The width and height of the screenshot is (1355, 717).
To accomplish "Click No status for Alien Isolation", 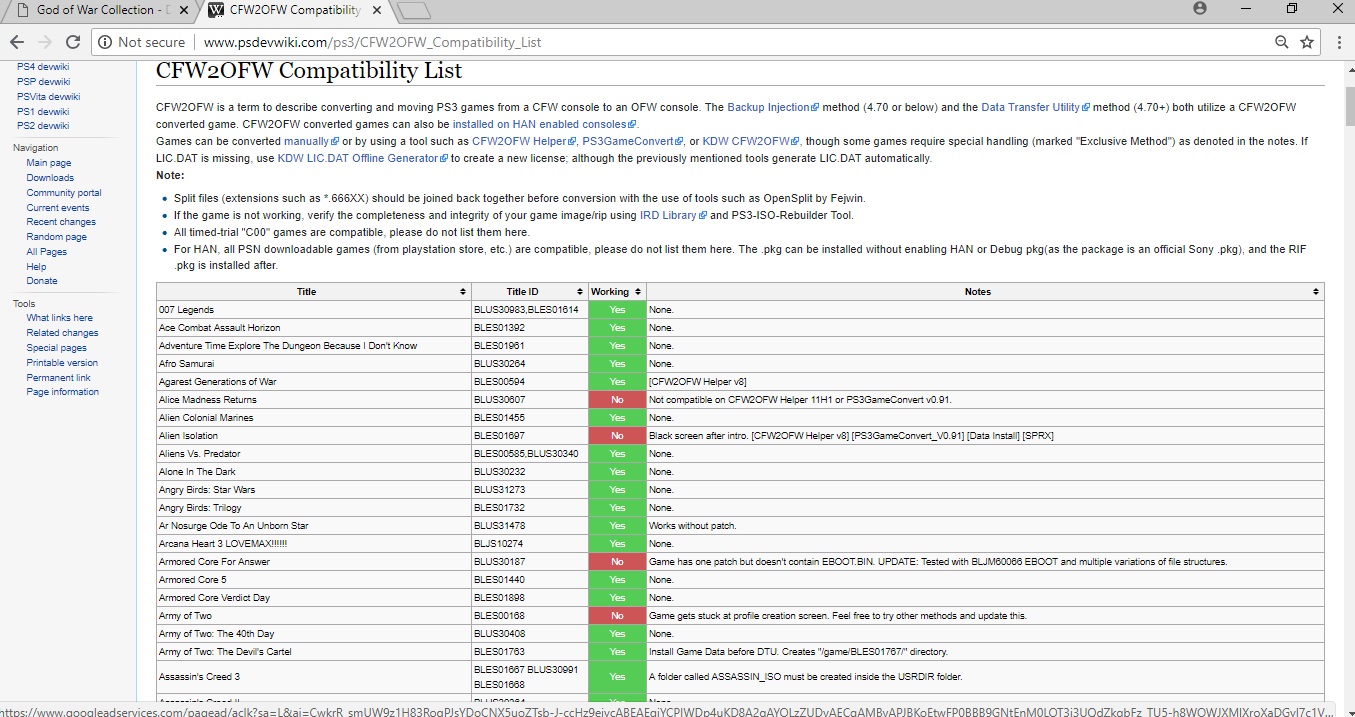I will (x=617, y=436).
